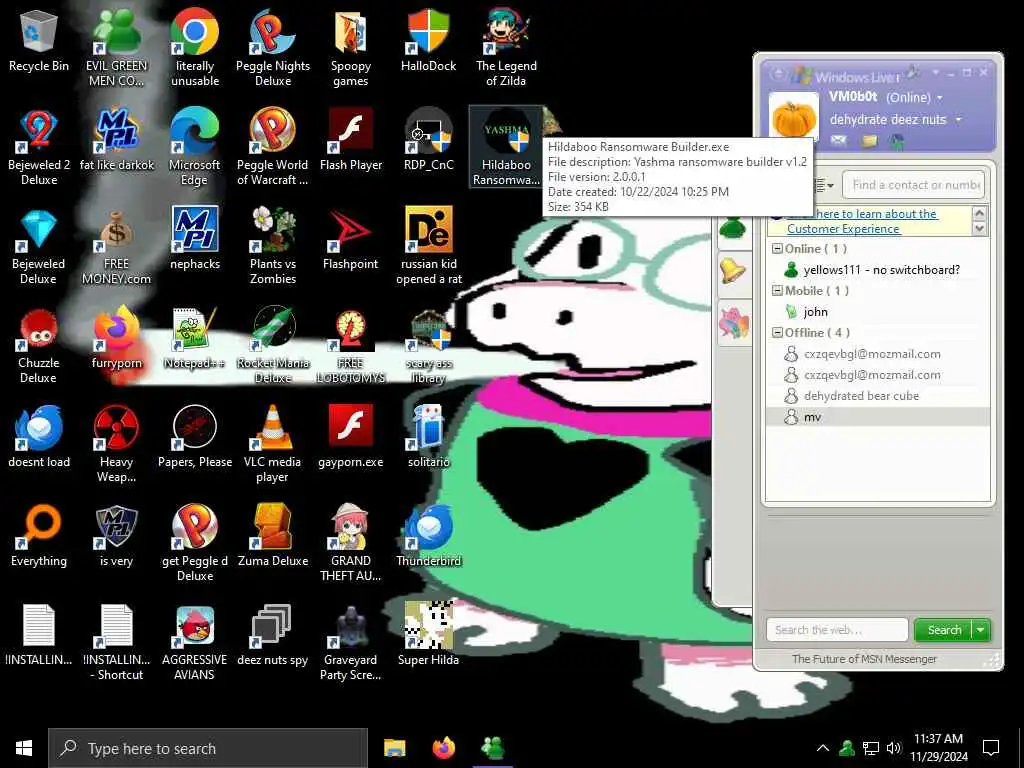
Task: Open the EVIL GREEN MEN desktop shortcut
Action: pos(116,47)
